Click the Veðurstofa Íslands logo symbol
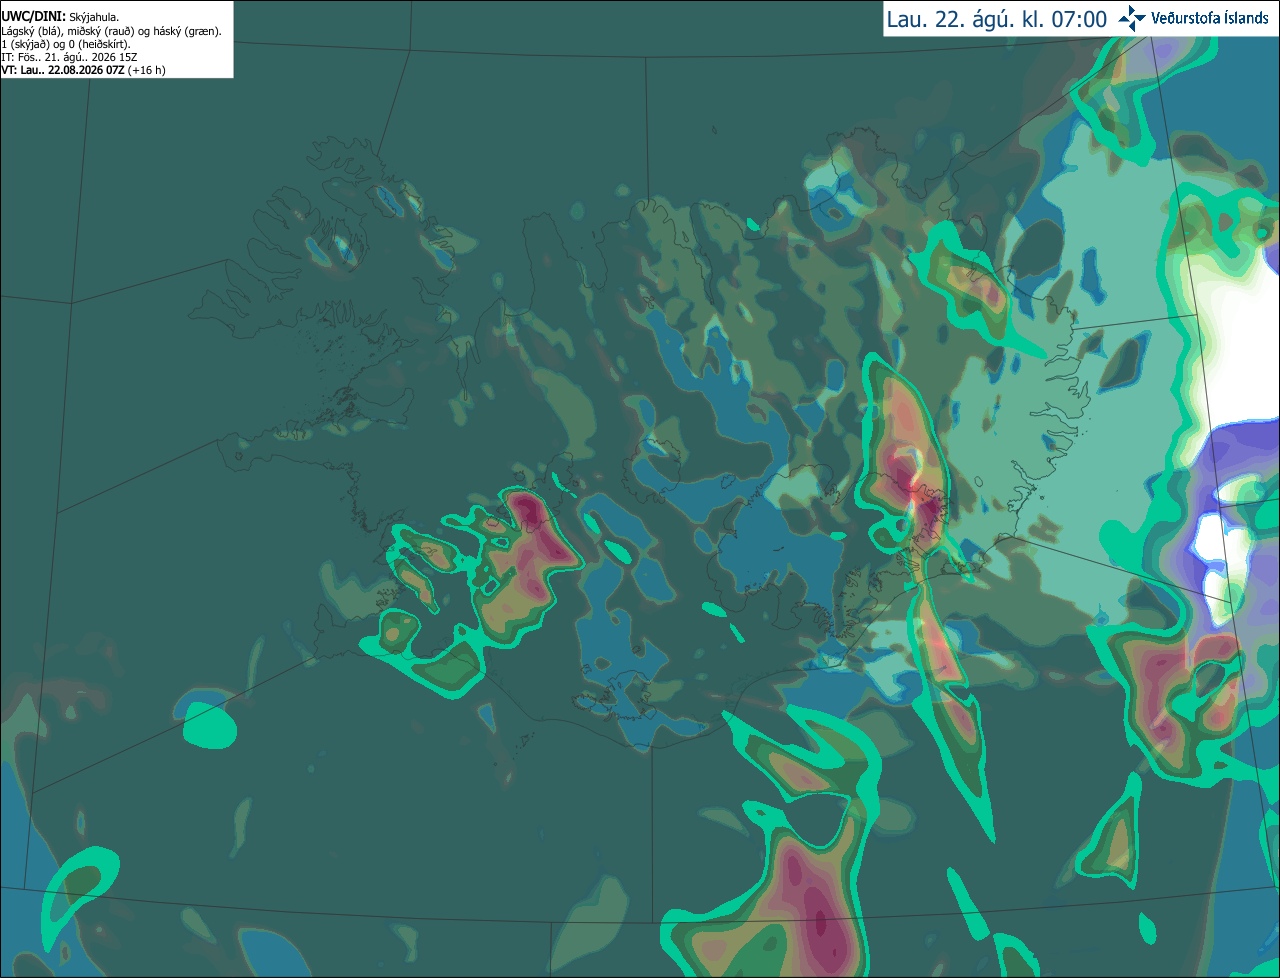 1132,18
